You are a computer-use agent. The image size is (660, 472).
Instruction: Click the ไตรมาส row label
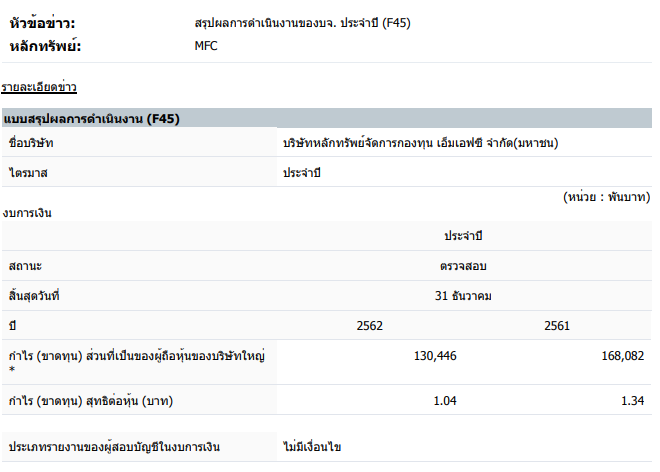pyautogui.click(x=28, y=173)
